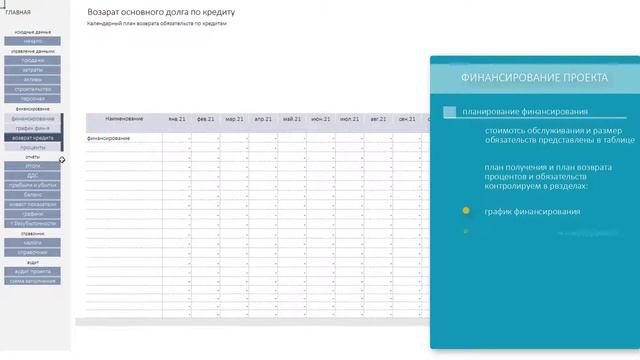Open the 'активы' sidebar button
The width and height of the screenshot is (640, 360).
point(33,80)
